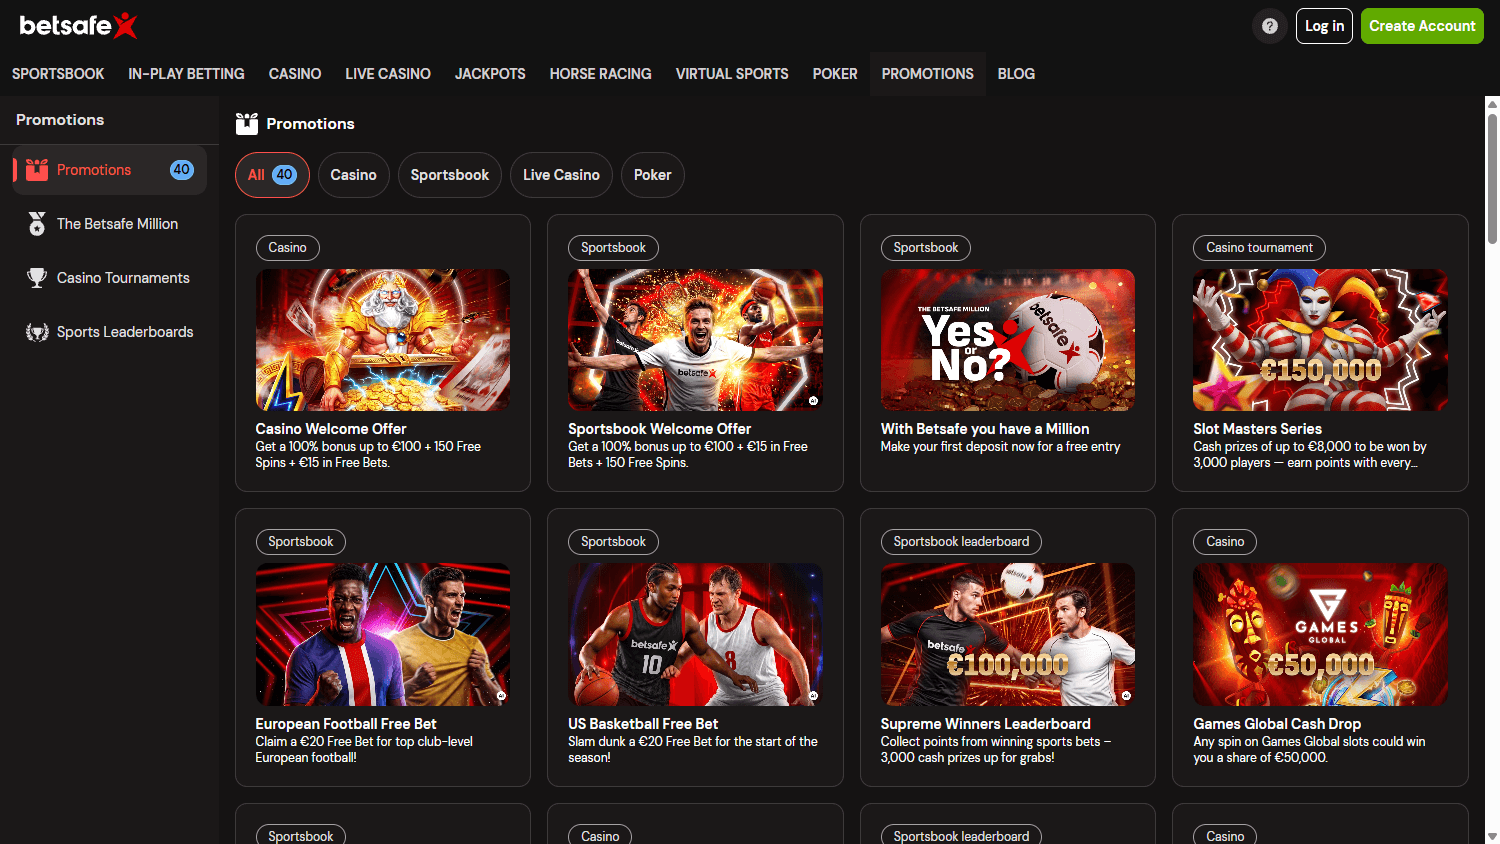Image resolution: width=1500 pixels, height=844 pixels.
Task: Click the 40 badge in sidebar Promotions
Action: pos(181,170)
